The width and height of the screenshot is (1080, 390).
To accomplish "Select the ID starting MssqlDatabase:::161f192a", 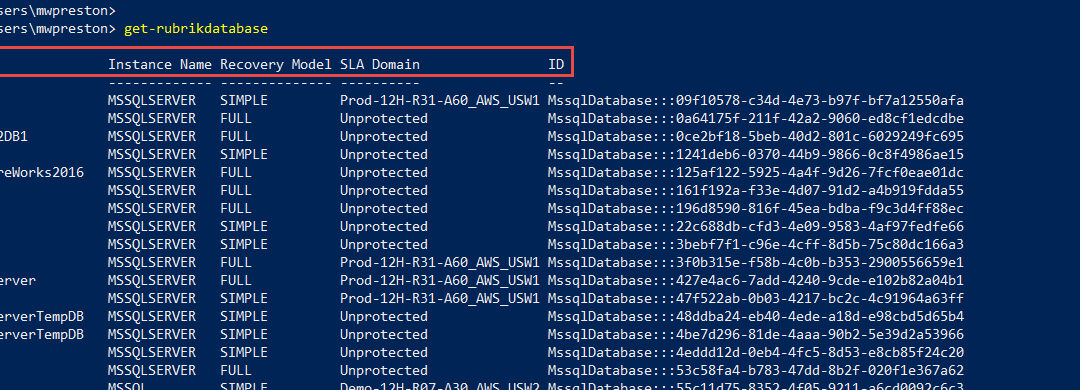I will pyautogui.click(x=756, y=190).
